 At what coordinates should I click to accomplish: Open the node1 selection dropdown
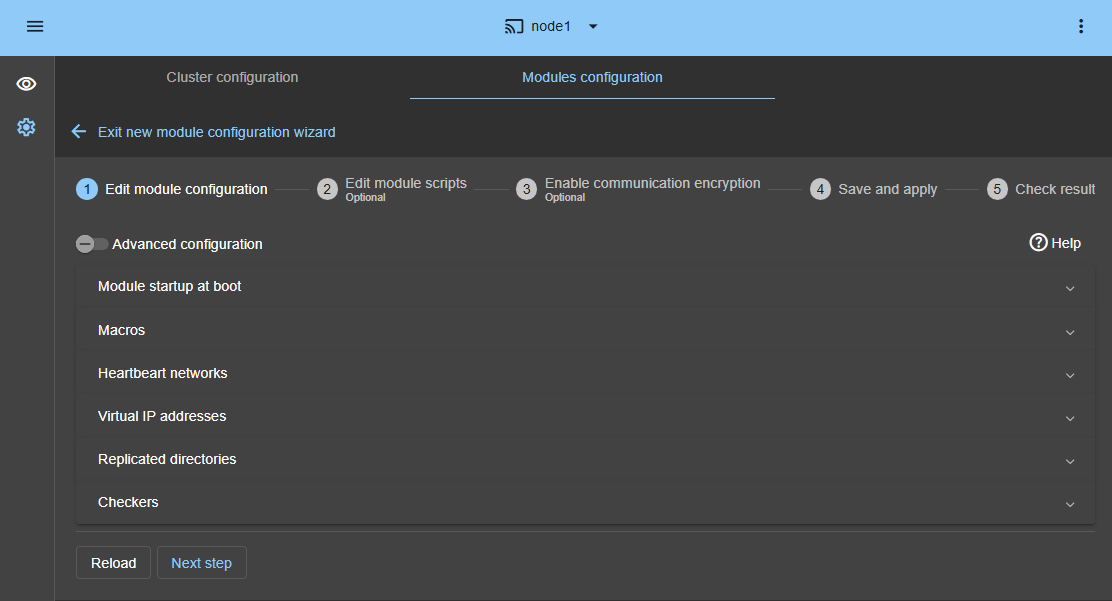point(592,27)
